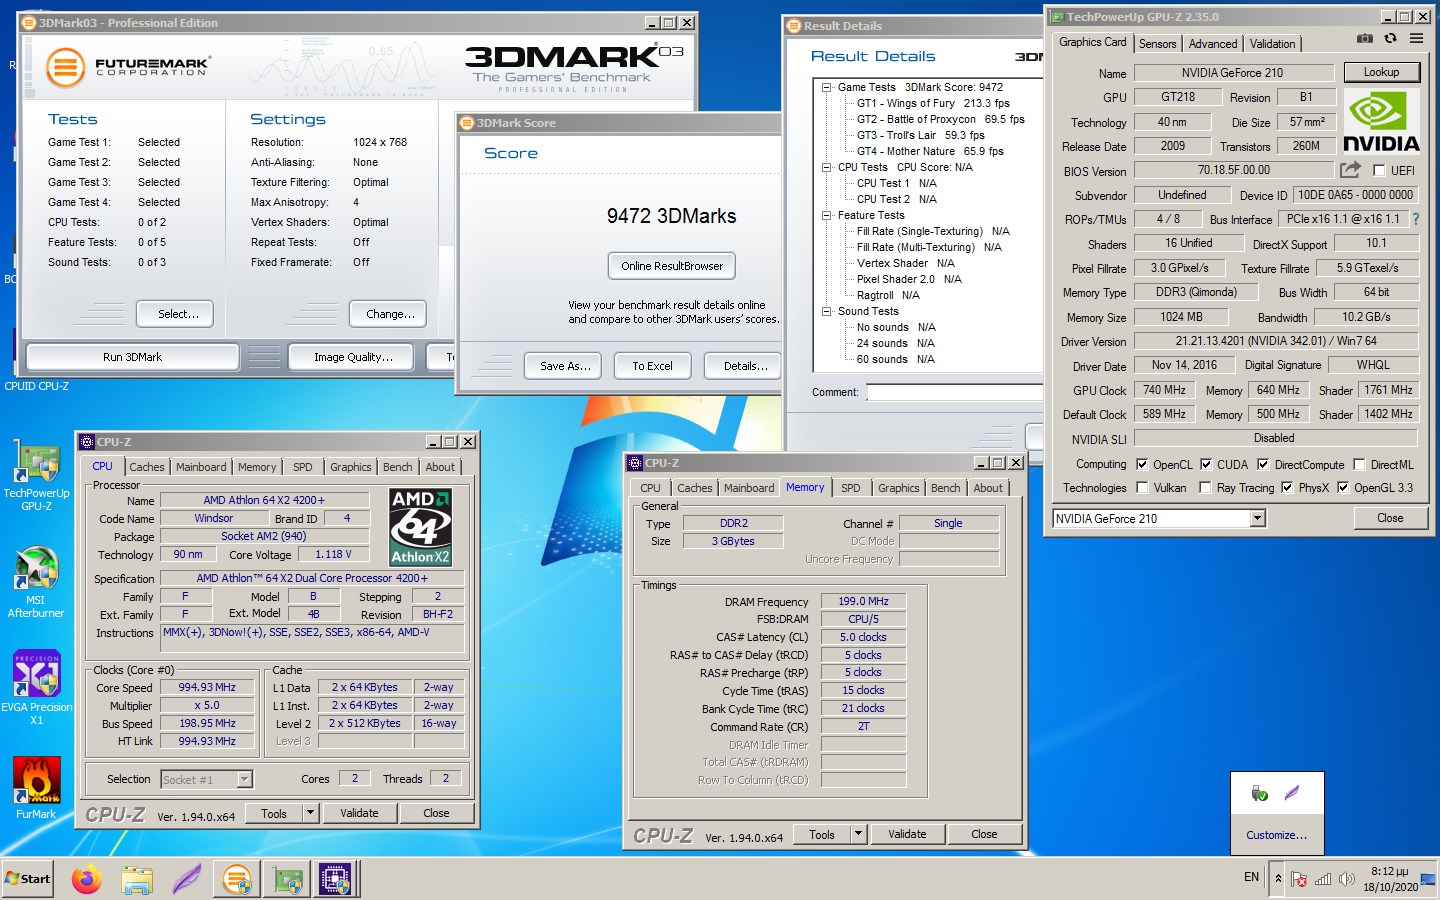Screen dimensions: 1440x900
Task: Toggle the OpenGL 3.3 checkbox
Action: [1343, 487]
